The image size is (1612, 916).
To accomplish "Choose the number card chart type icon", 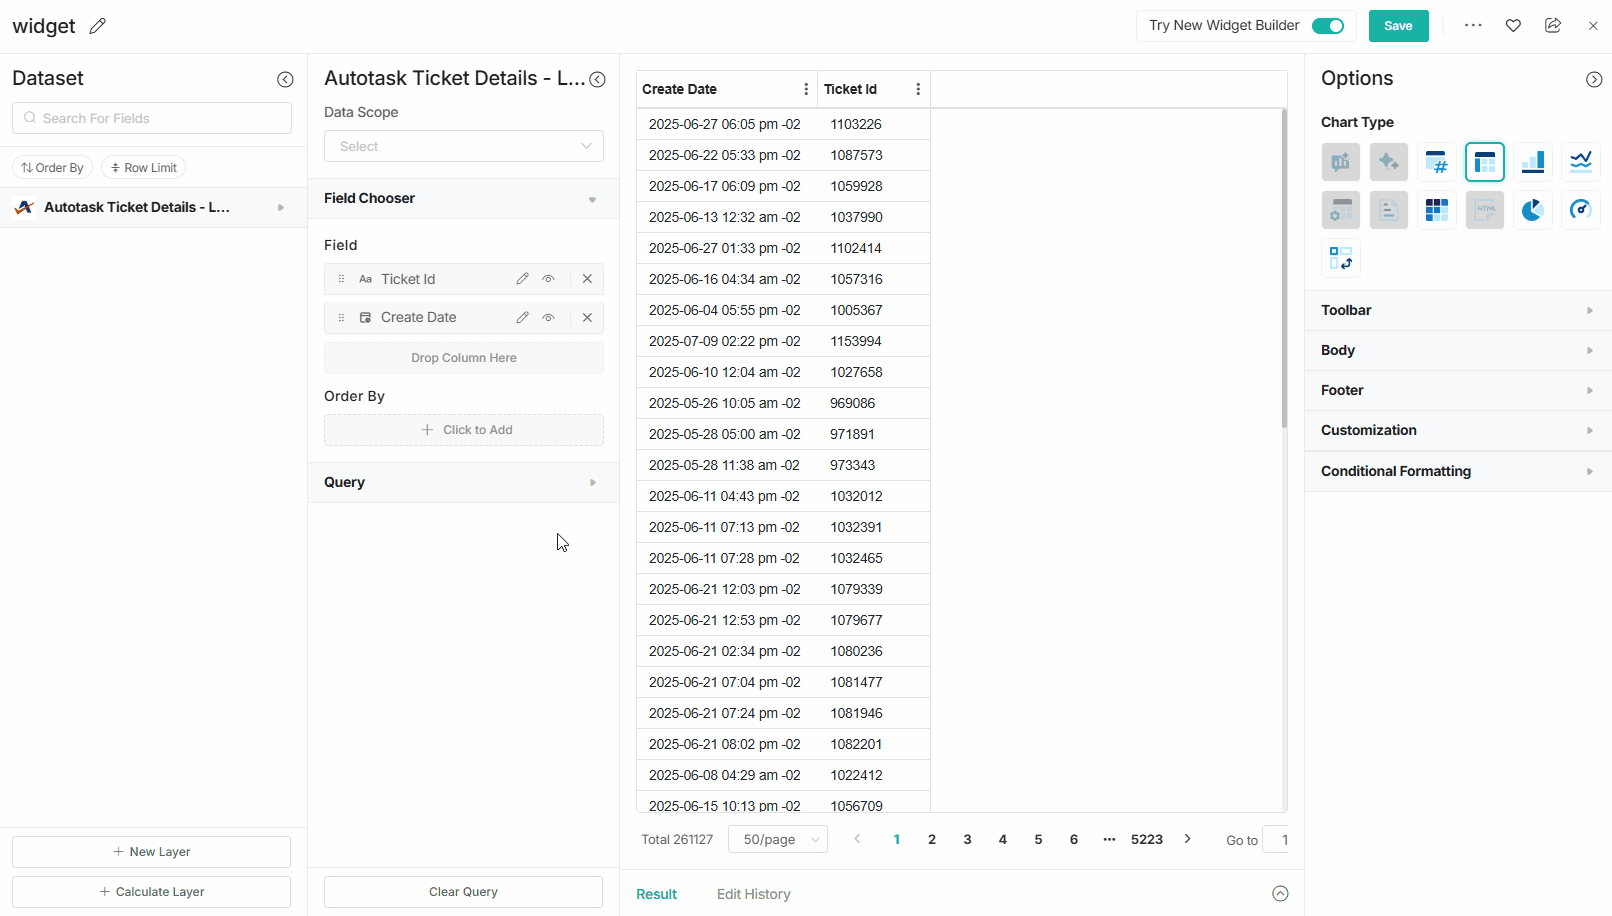I will pyautogui.click(x=1436, y=162).
